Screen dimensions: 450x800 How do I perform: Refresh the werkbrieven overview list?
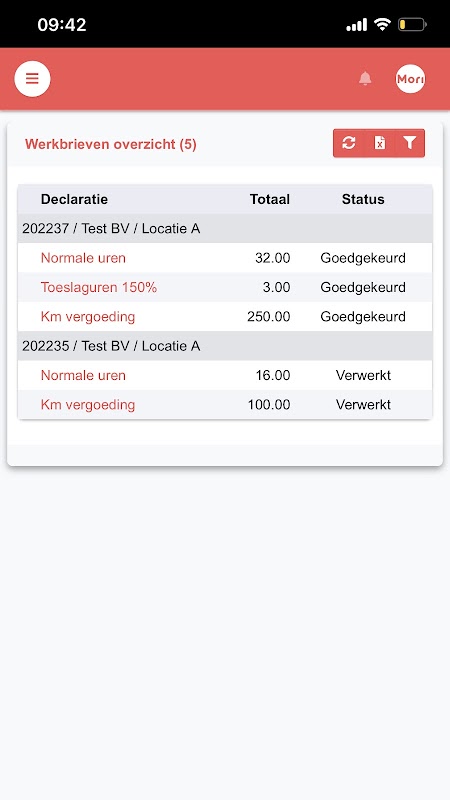348,143
